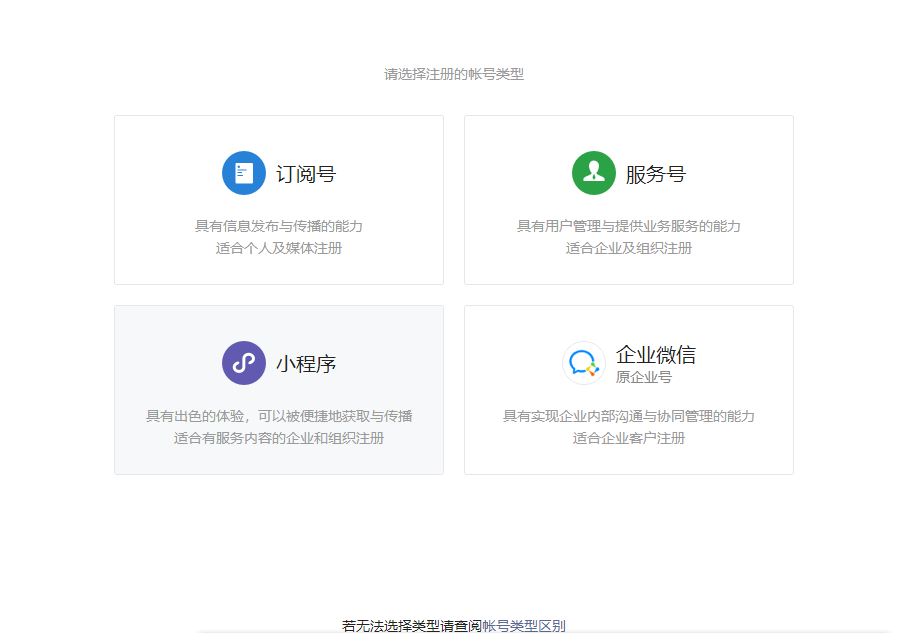Click 具有实现企业内部沟通与协同管理的能力 description
This screenshot has width=906, height=633.
tap(629, 416)
